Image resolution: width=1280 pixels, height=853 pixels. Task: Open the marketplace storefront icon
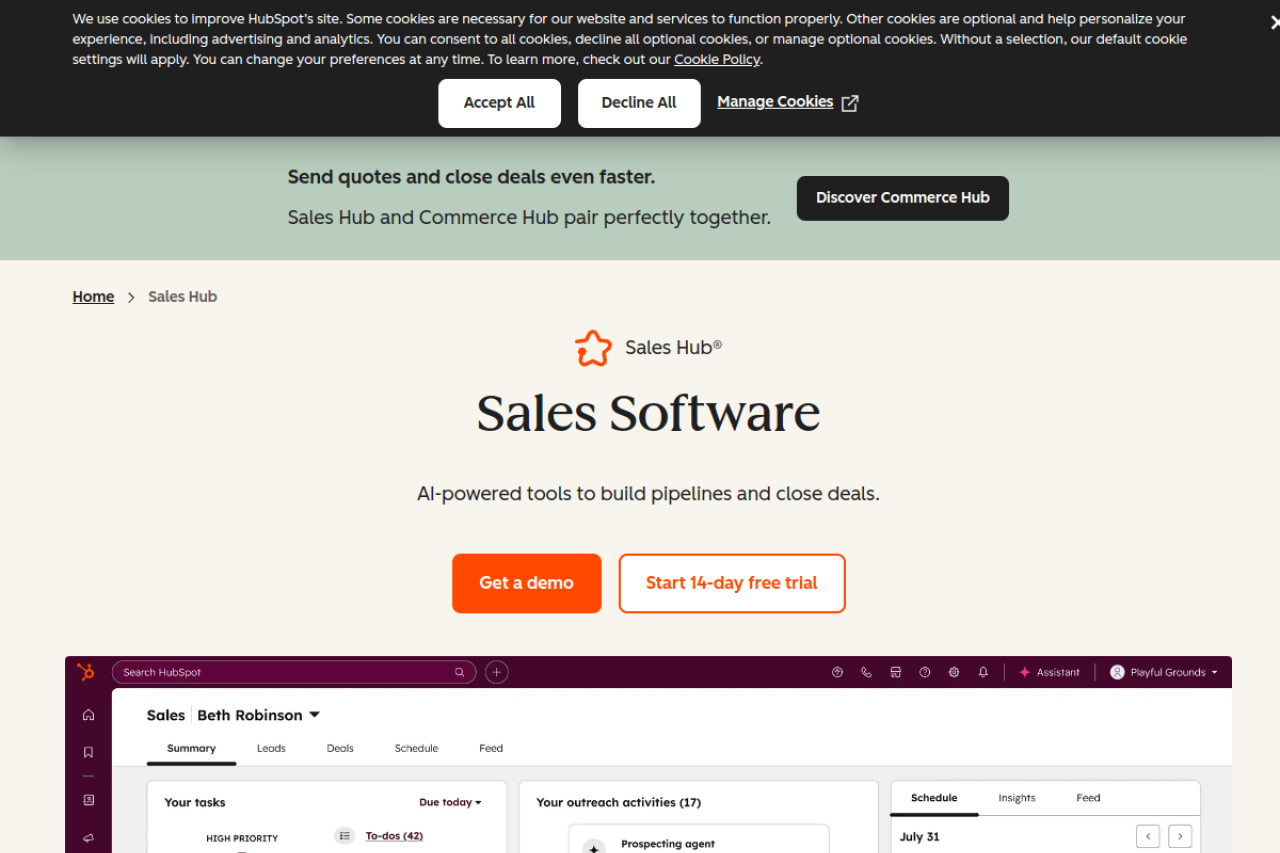(896, 672)
